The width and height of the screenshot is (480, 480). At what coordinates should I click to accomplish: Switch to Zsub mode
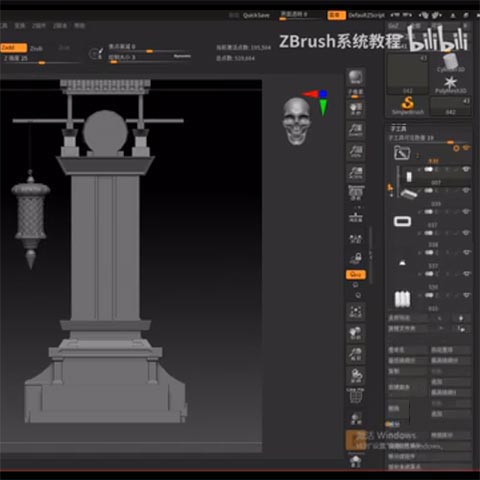(36, 48)
